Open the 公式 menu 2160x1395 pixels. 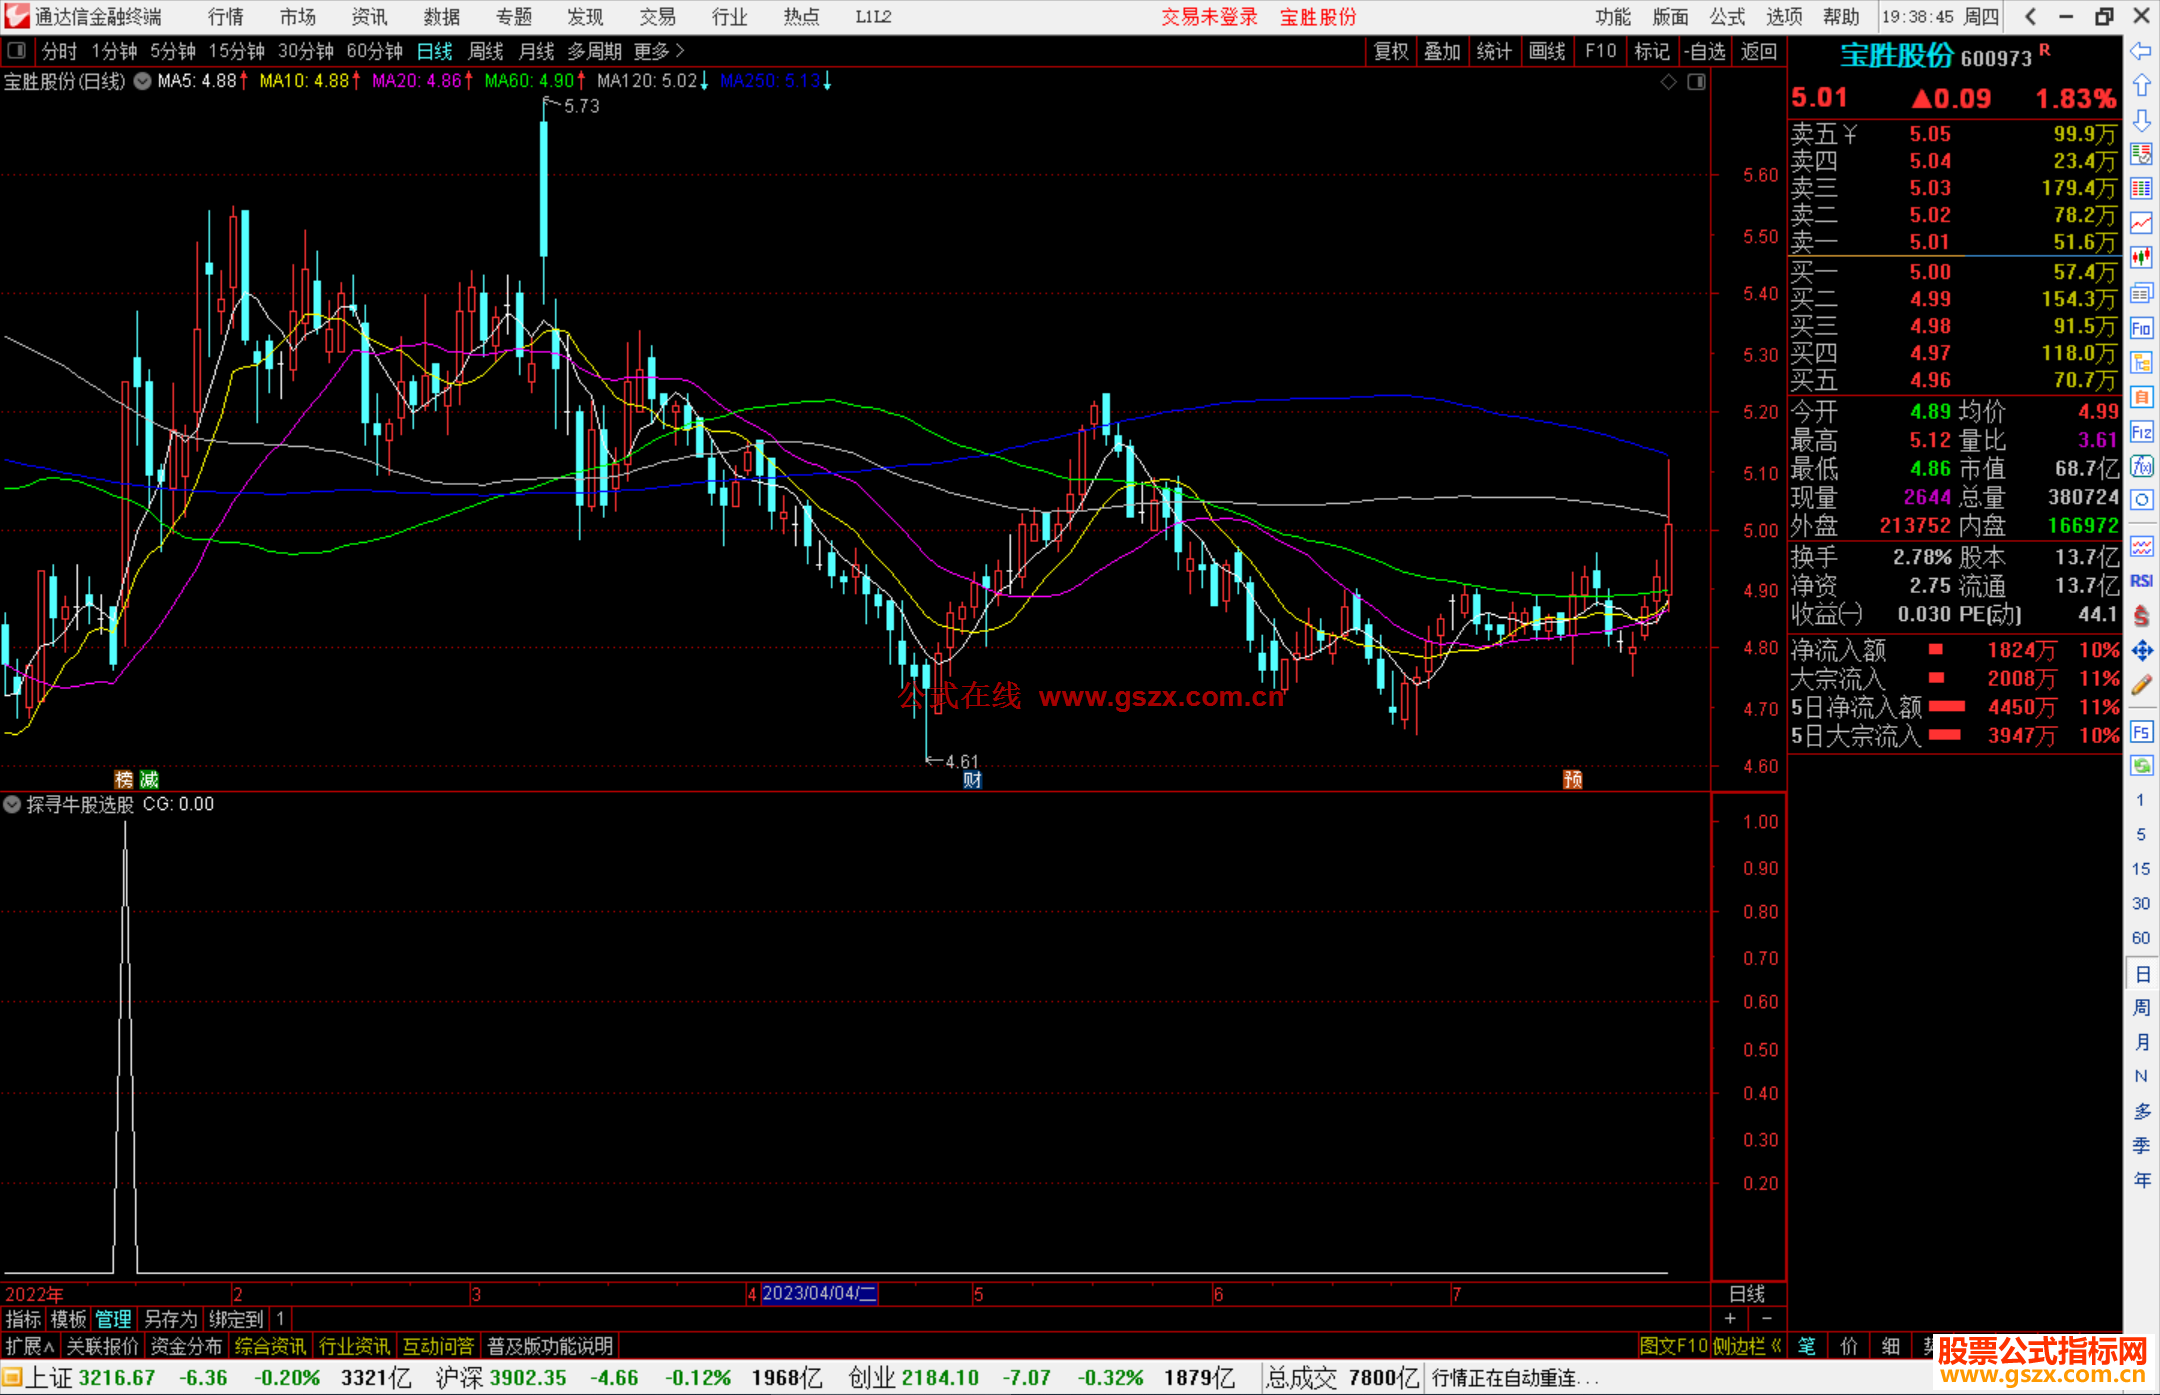[x=1726, y=17]
